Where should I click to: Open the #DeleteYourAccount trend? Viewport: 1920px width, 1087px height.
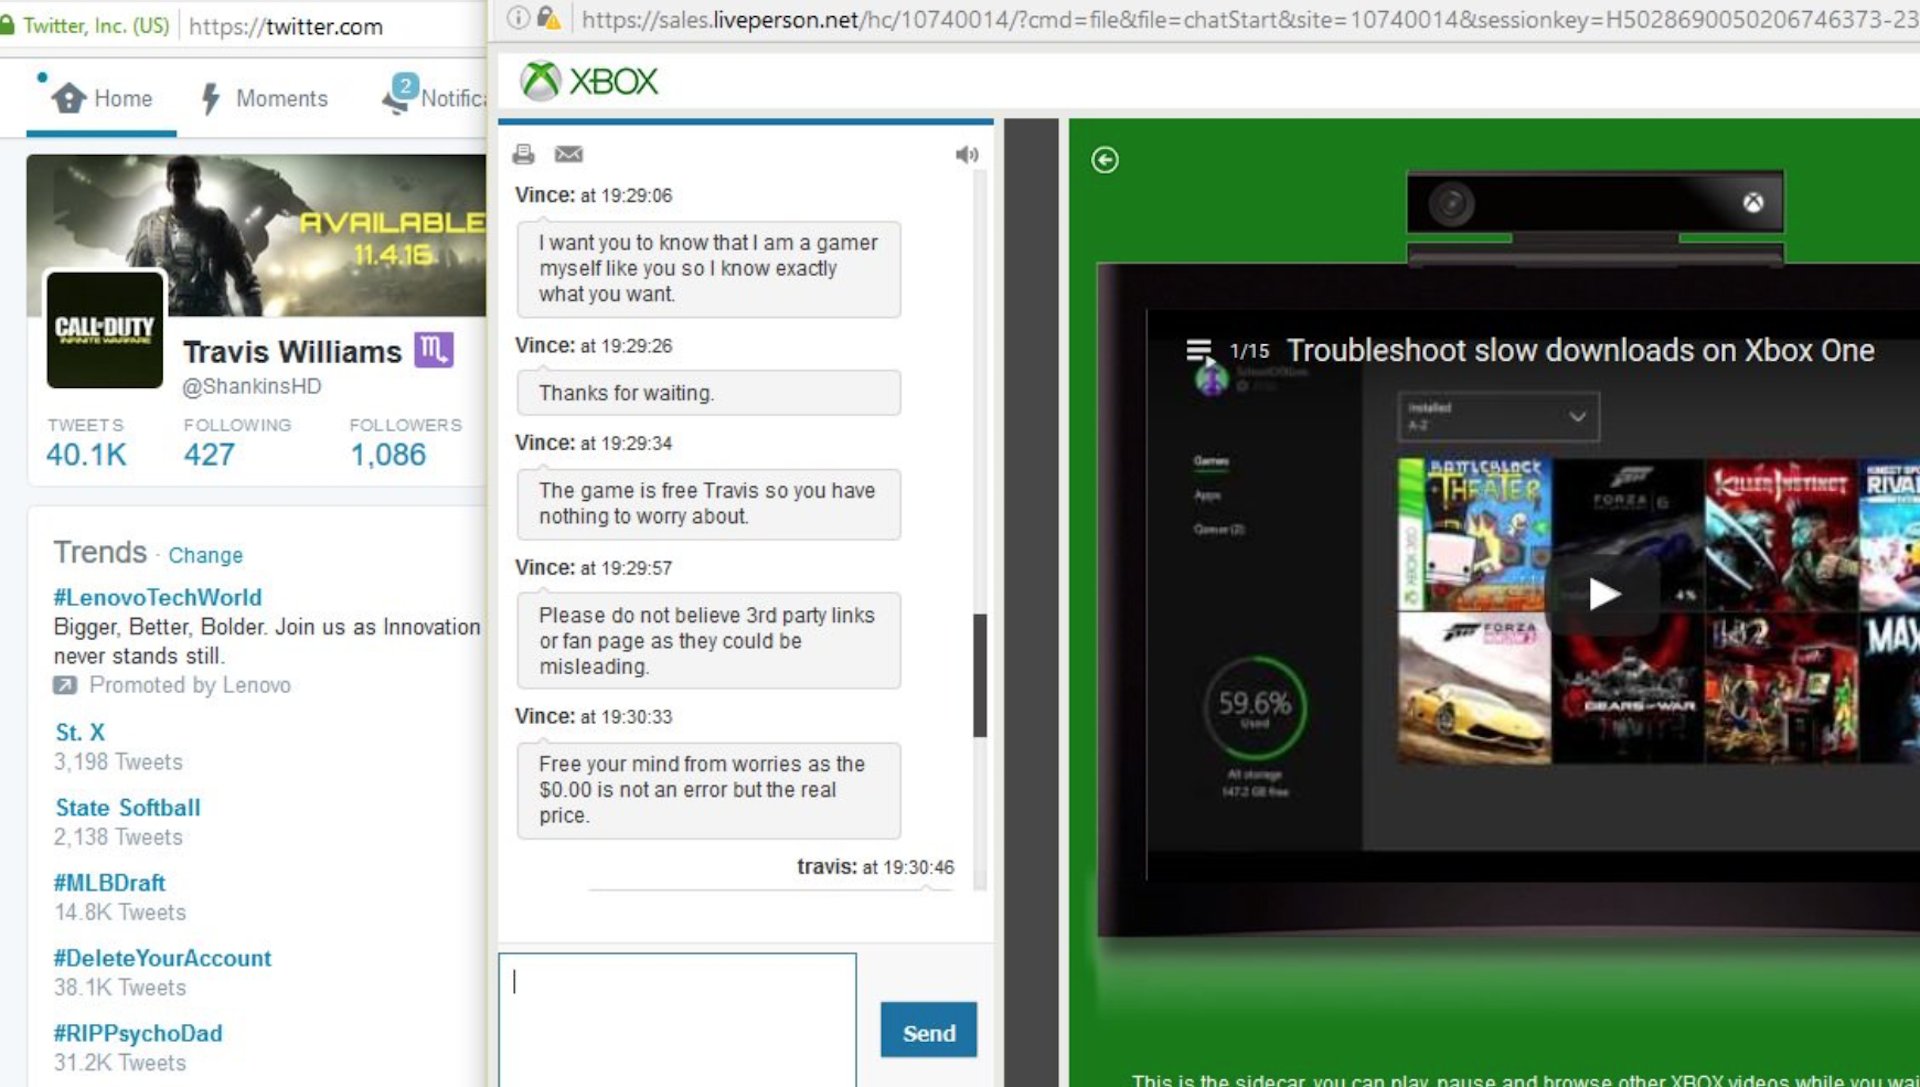162,958
